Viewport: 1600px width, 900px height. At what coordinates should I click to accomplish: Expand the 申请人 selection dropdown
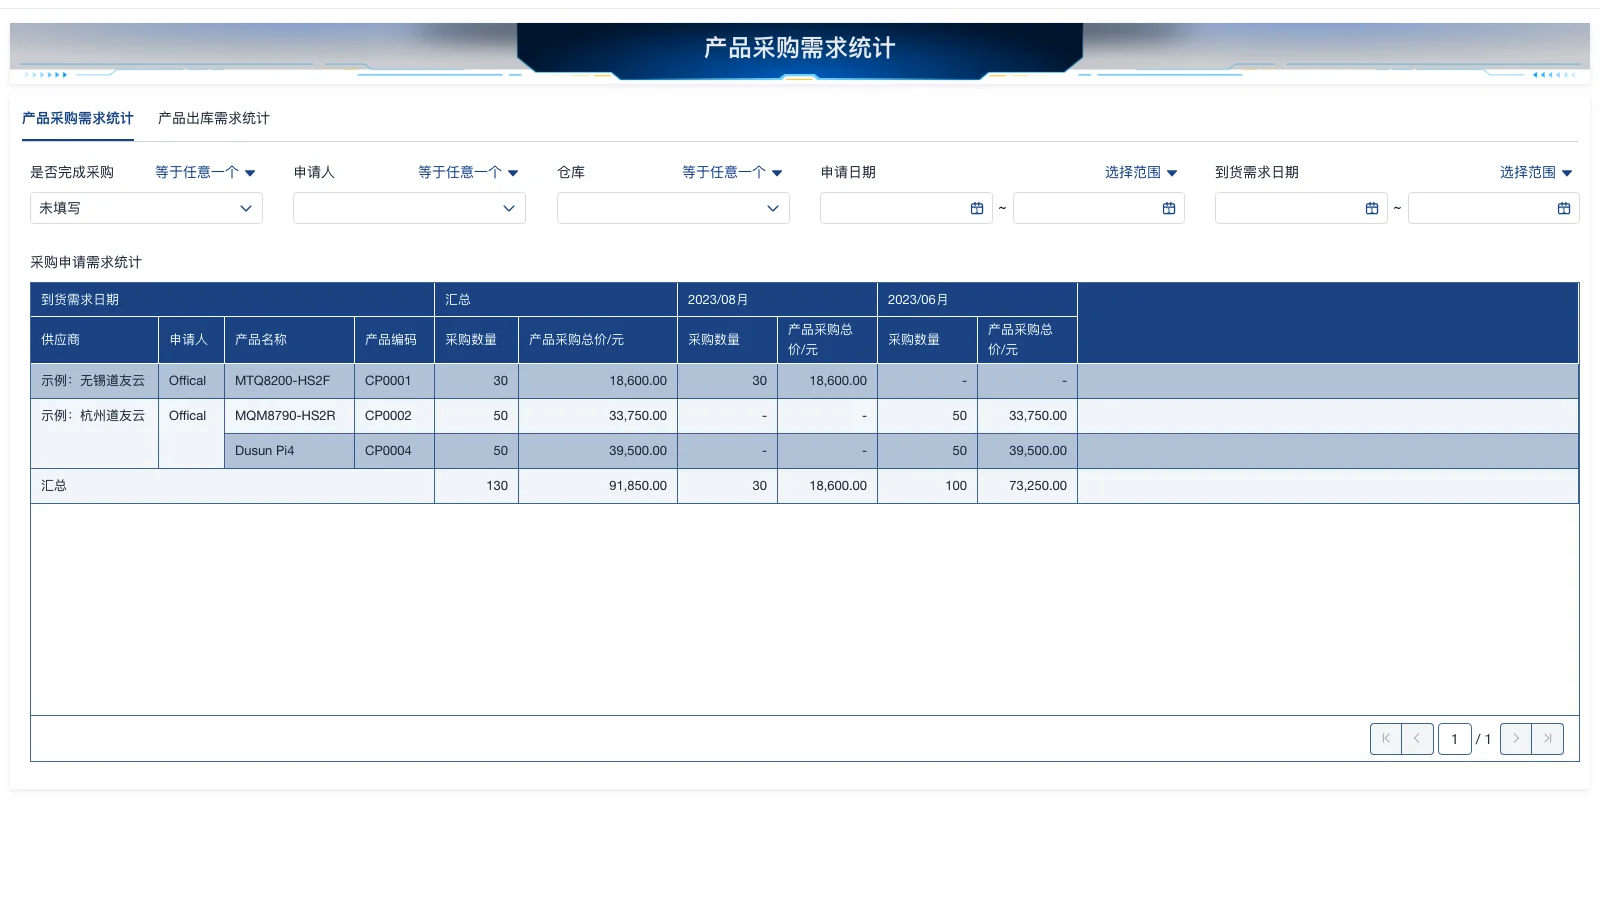coord(409,208)
